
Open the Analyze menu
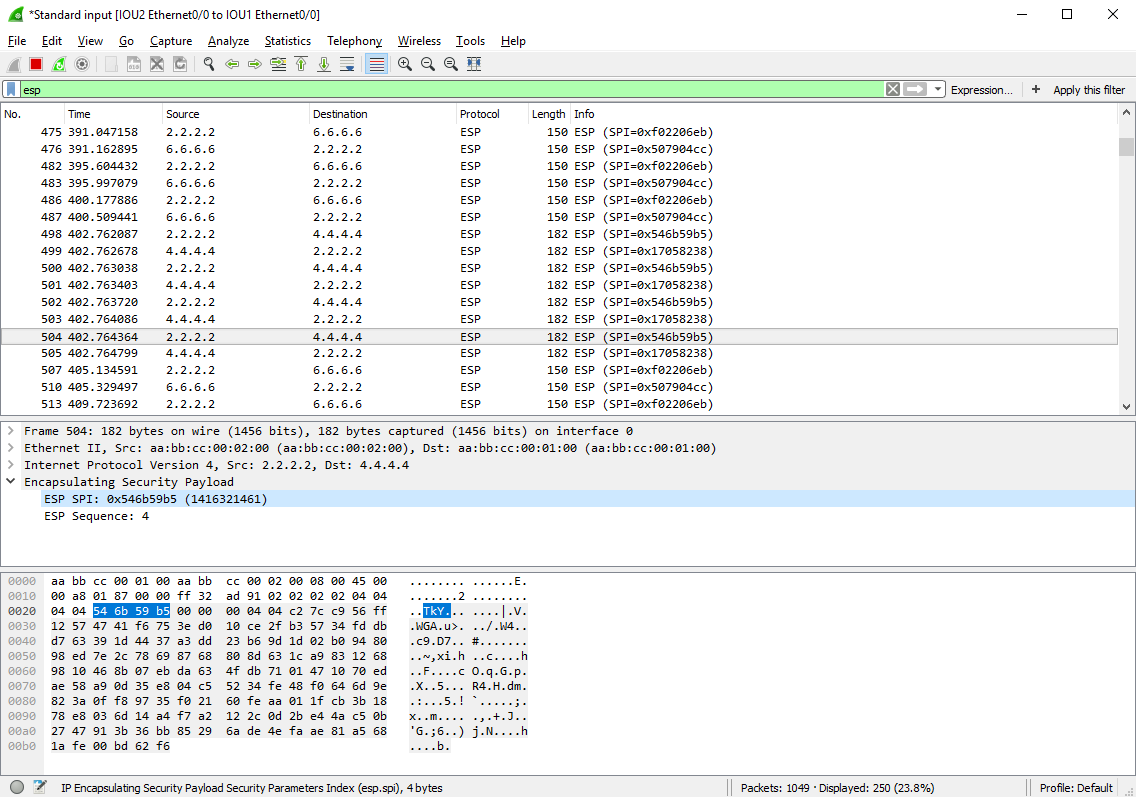pos(228,41)
